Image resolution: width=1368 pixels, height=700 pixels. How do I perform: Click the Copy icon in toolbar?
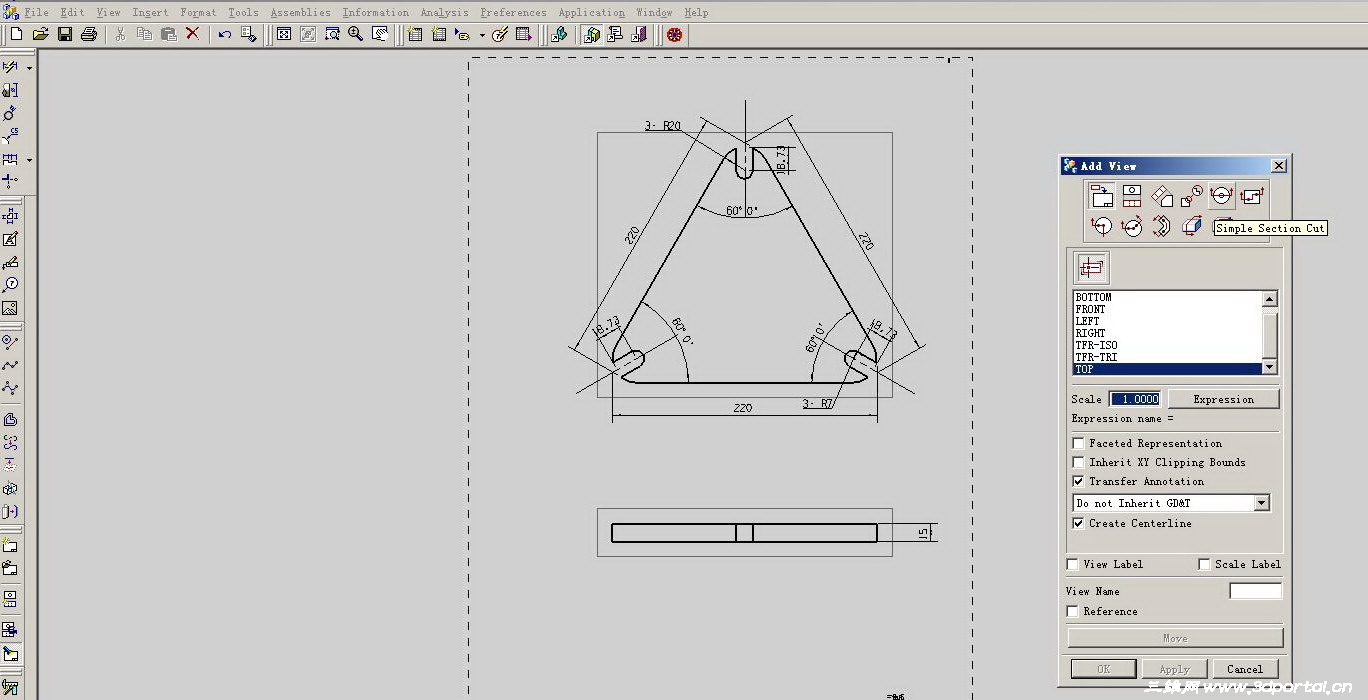[x=144, y=34]
